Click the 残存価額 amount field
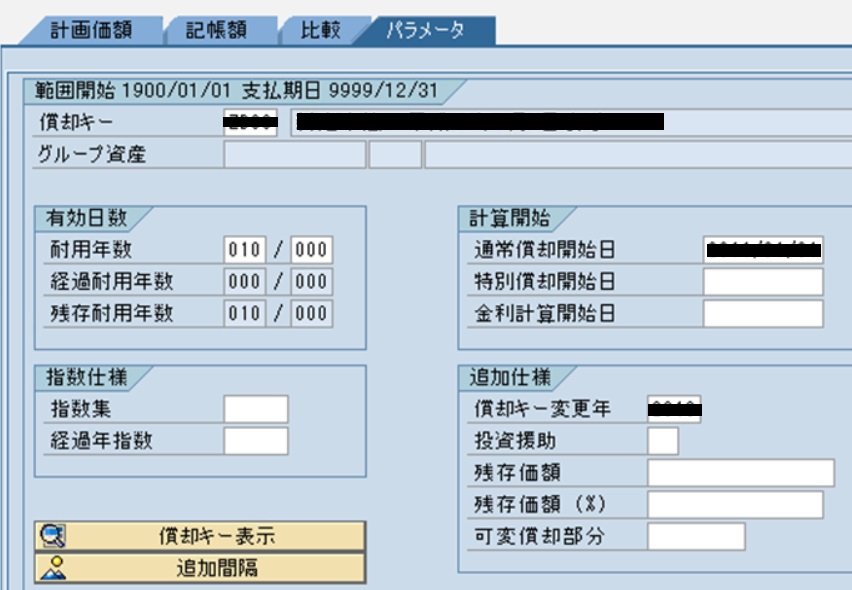Image resolution: width=852 pixels, height=590 pixels. tap(741, 473)
